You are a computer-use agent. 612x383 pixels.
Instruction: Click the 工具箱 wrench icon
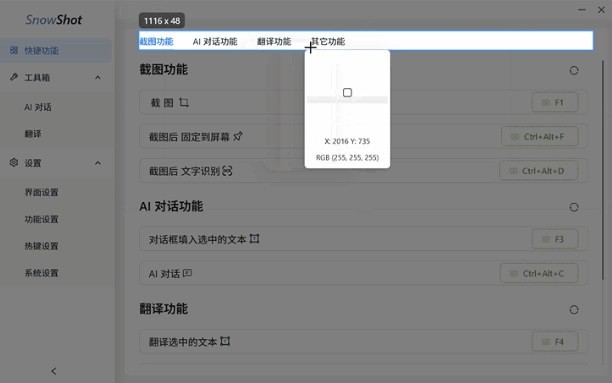pyautogui.click(x=14, y=77)
